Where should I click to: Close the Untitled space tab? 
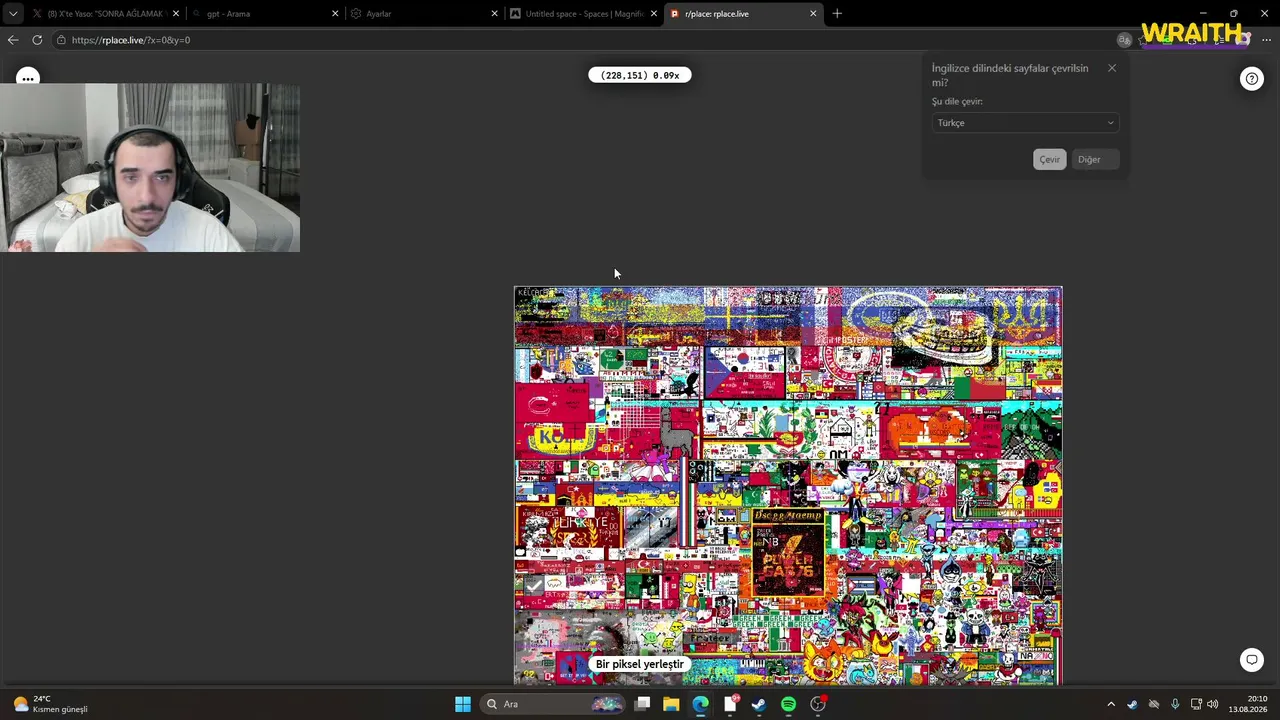pos(654,14)
